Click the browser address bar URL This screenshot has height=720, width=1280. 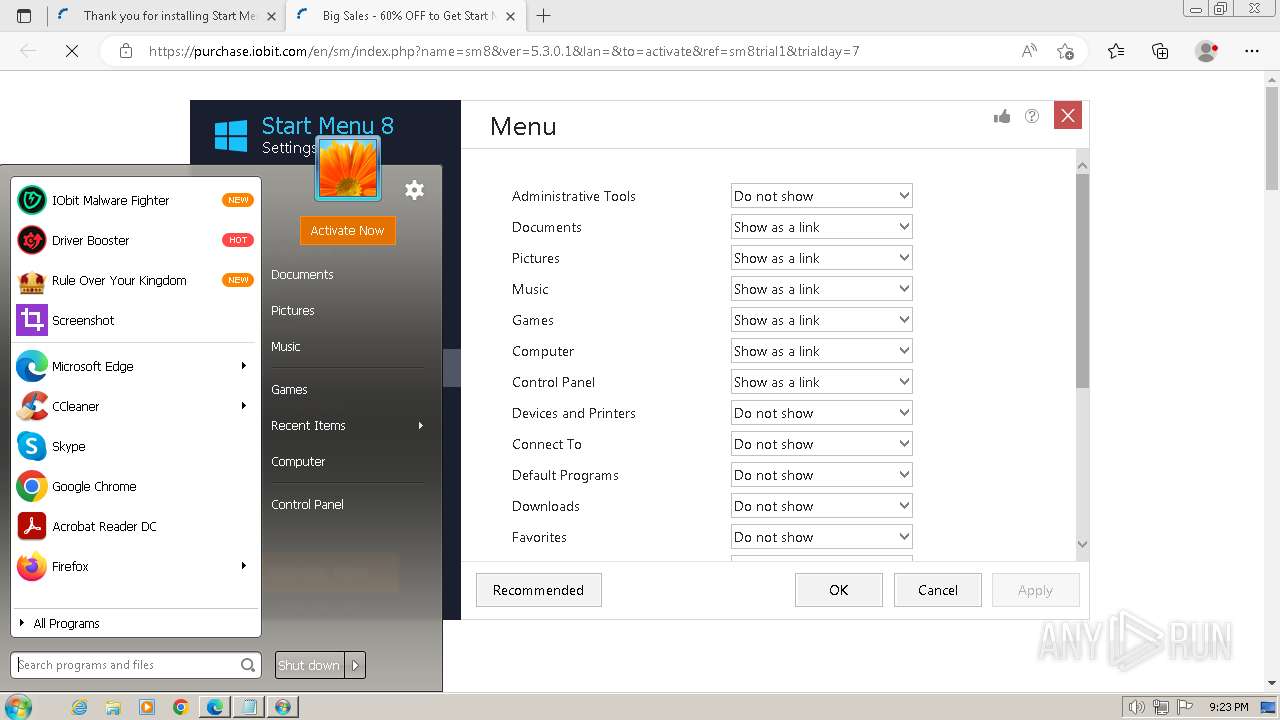pyautogui.click(x=504, y=51)
